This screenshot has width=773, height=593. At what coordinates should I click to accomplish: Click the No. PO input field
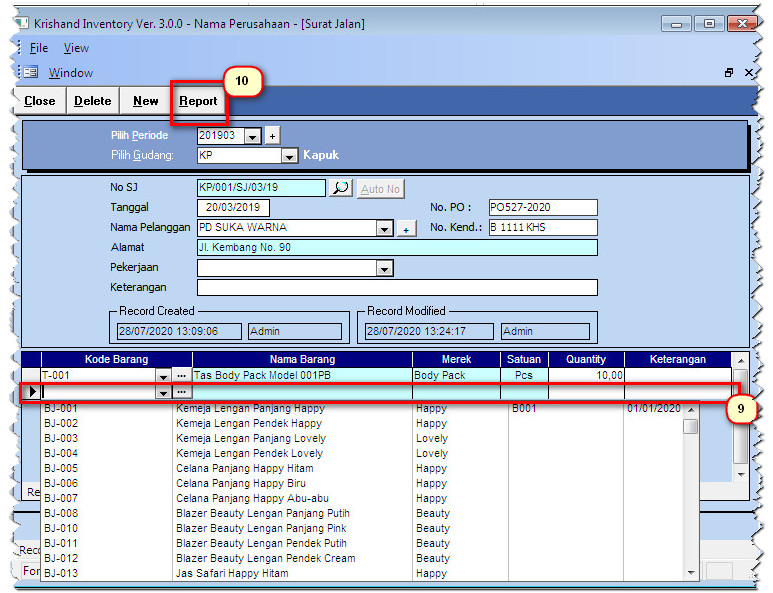pos(543,208)
